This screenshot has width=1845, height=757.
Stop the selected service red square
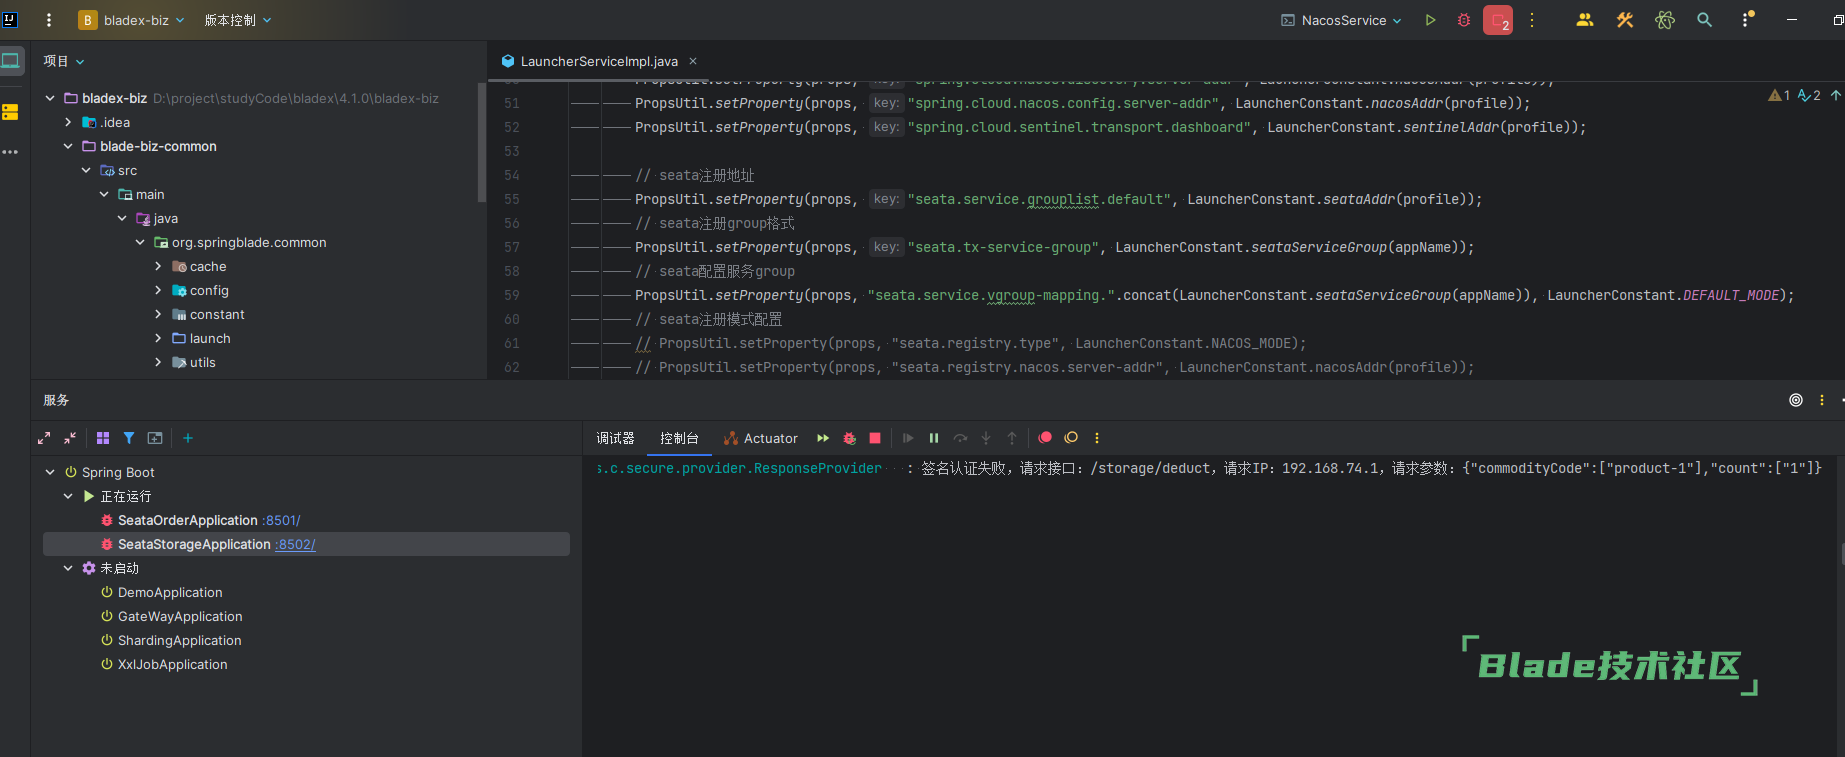pyautogui.click(x=875, y=438)
